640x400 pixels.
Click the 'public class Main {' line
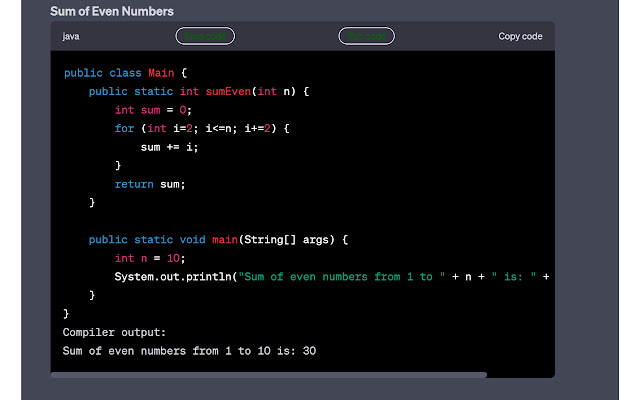coord(125,73)
